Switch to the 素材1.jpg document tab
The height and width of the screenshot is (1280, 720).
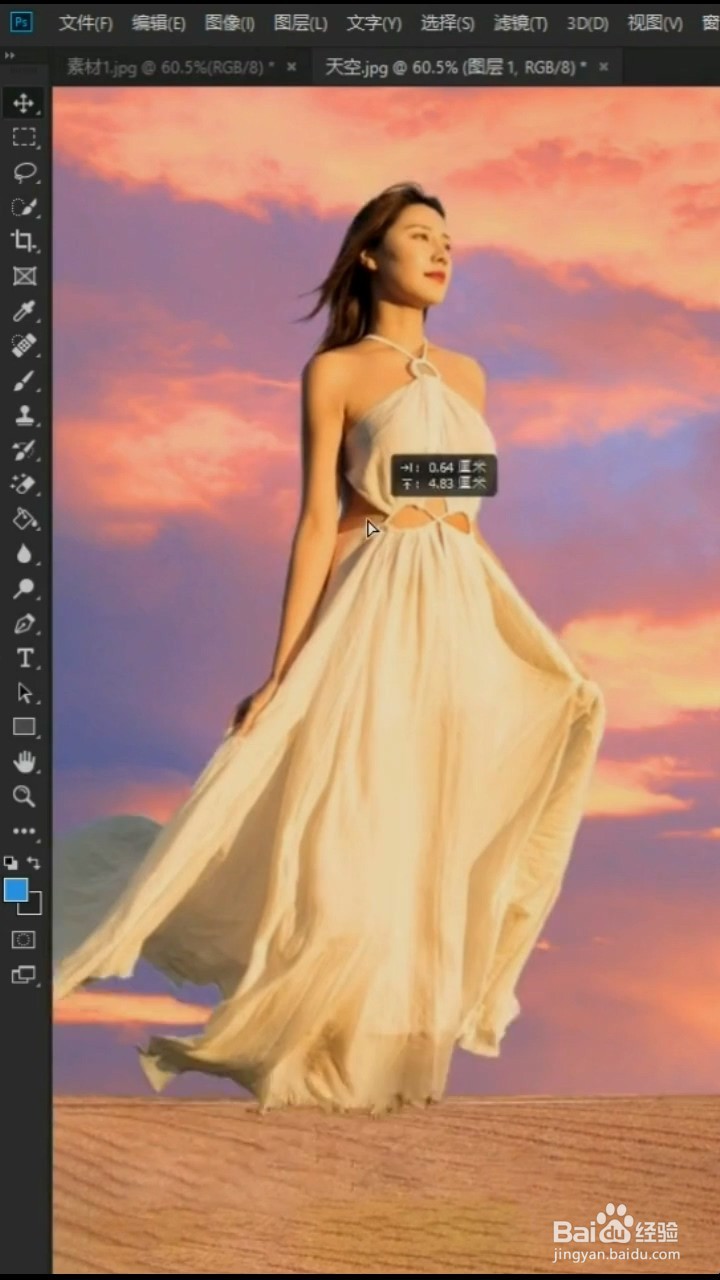(x=170, y=67)
